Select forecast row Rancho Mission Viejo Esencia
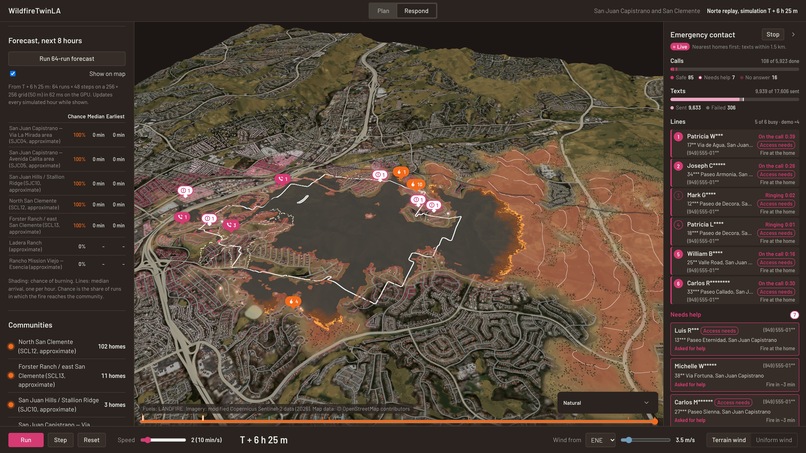806x453 pixels. pos(67,264)
